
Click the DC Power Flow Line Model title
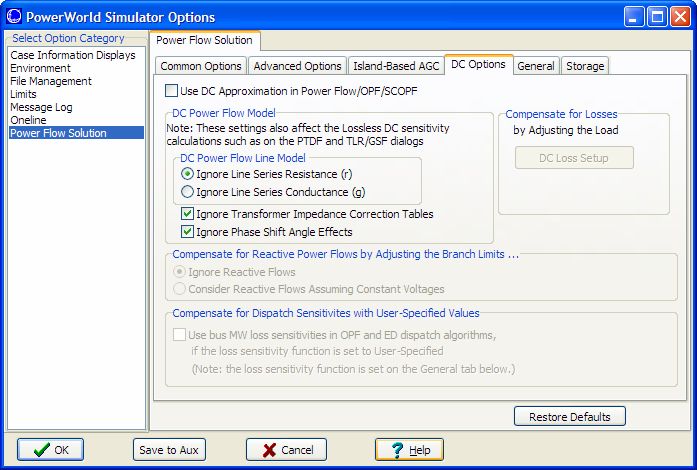(x=243, y=158)
